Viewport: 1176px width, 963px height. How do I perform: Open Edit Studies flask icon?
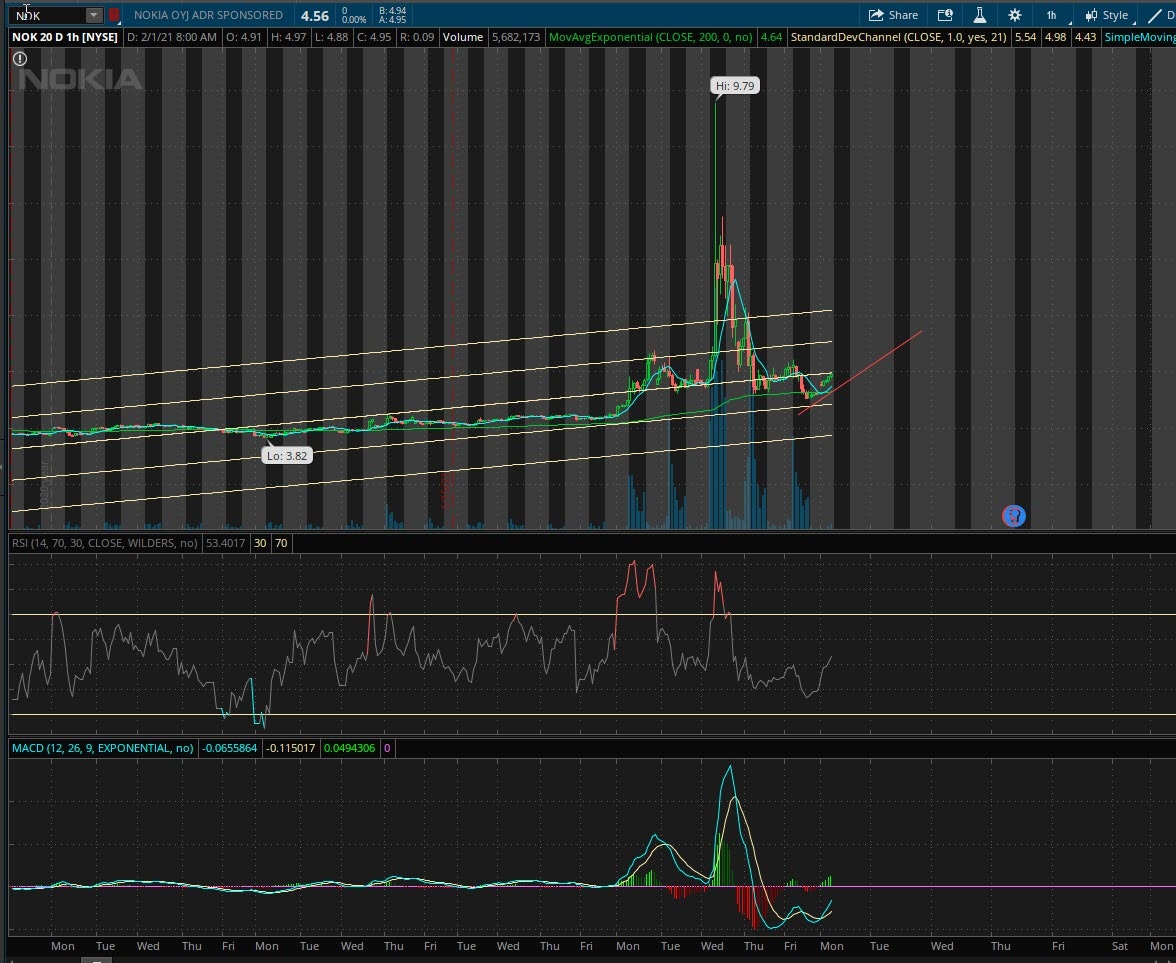[x=980, y=15]
